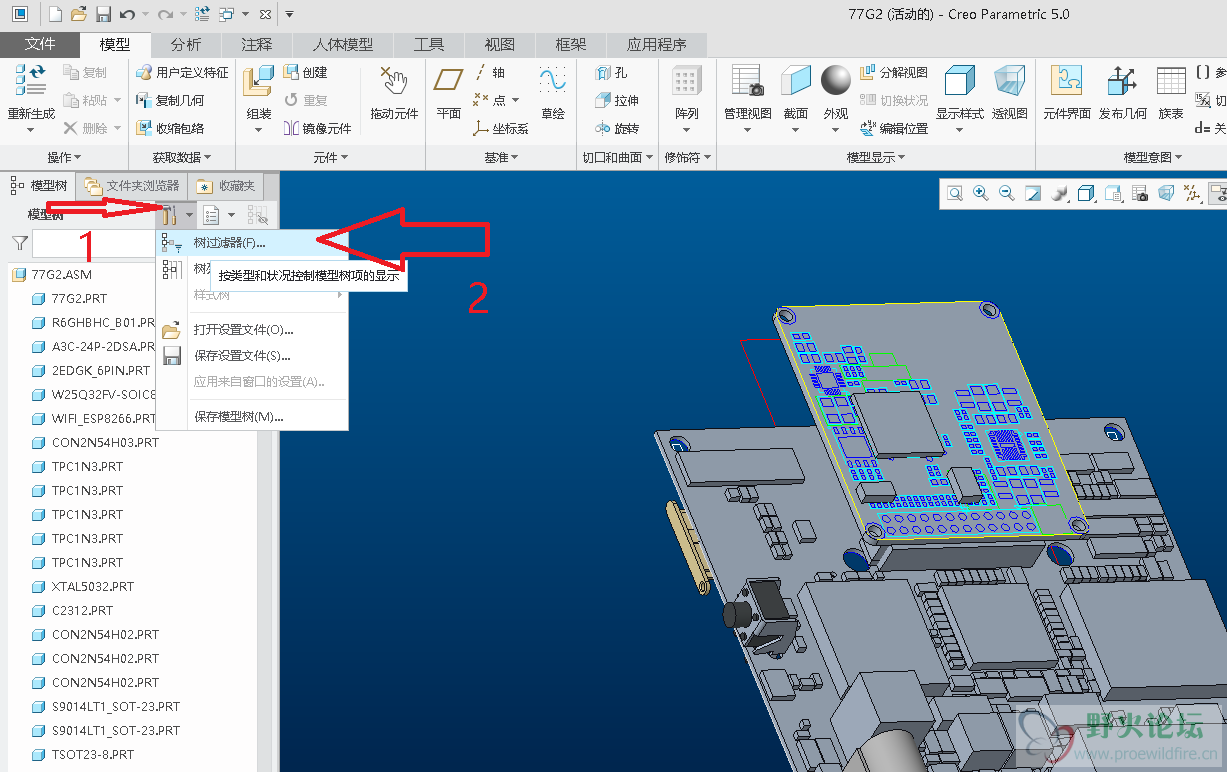Expand the 获取数据 (Get Data) group dropdown

pos(181,157)
